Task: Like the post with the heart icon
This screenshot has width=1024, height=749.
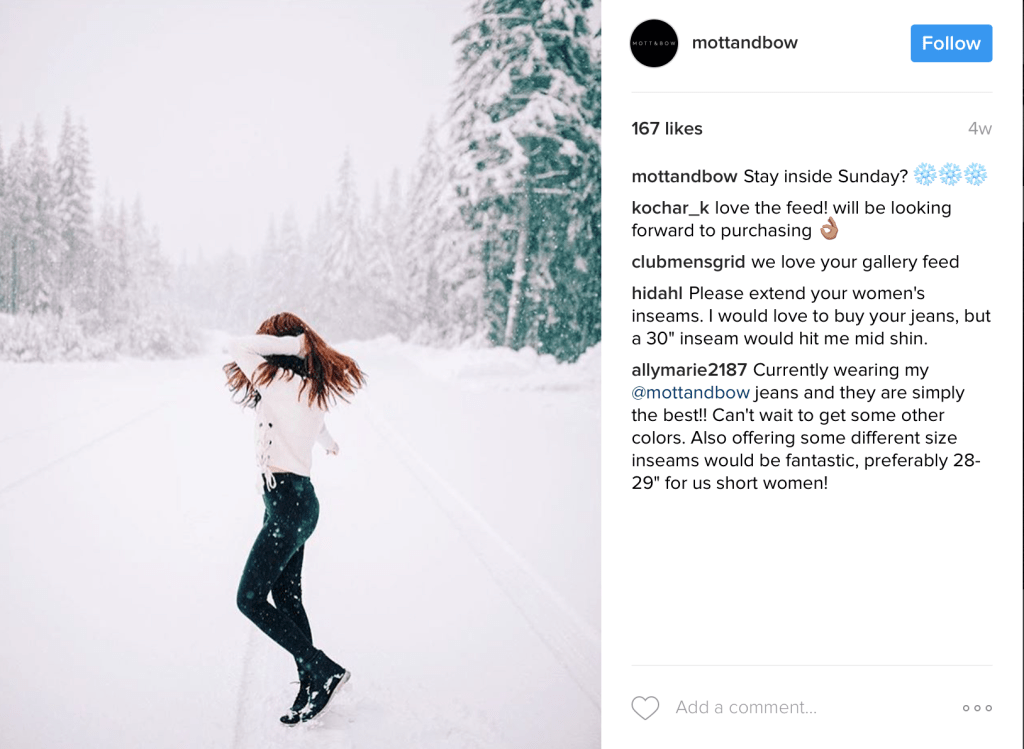Action: pyautogui.click(x=645, y=708)
